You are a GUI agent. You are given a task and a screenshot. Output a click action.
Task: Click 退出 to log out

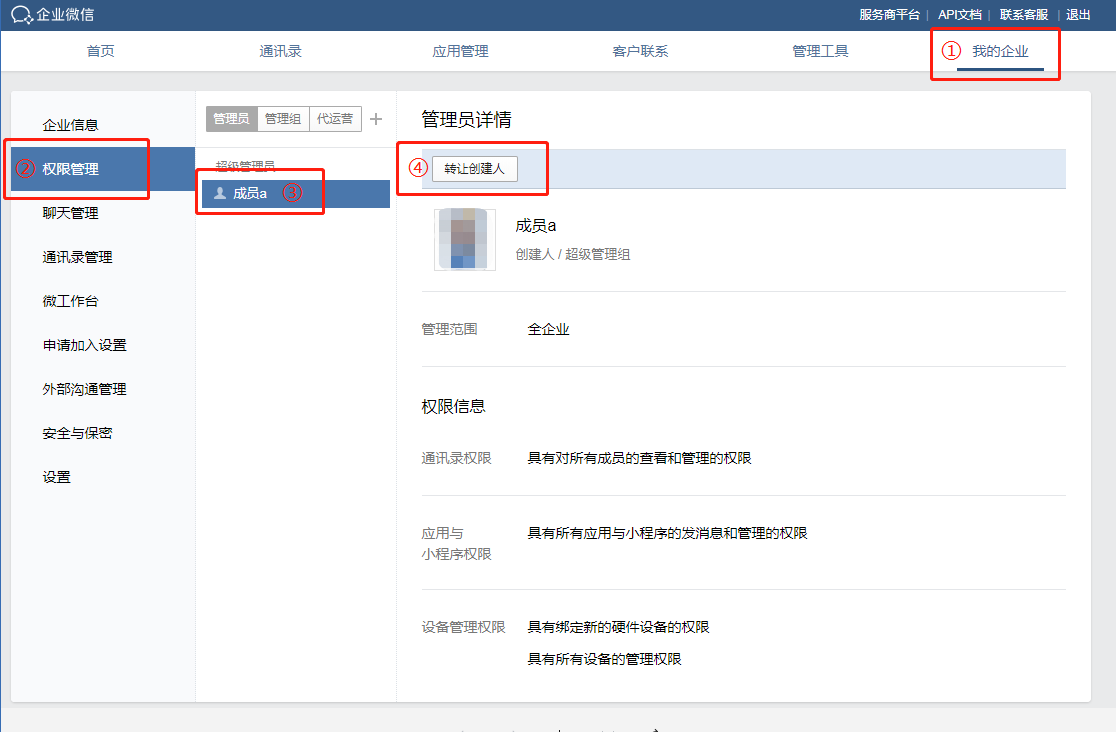pos(1077,15)
